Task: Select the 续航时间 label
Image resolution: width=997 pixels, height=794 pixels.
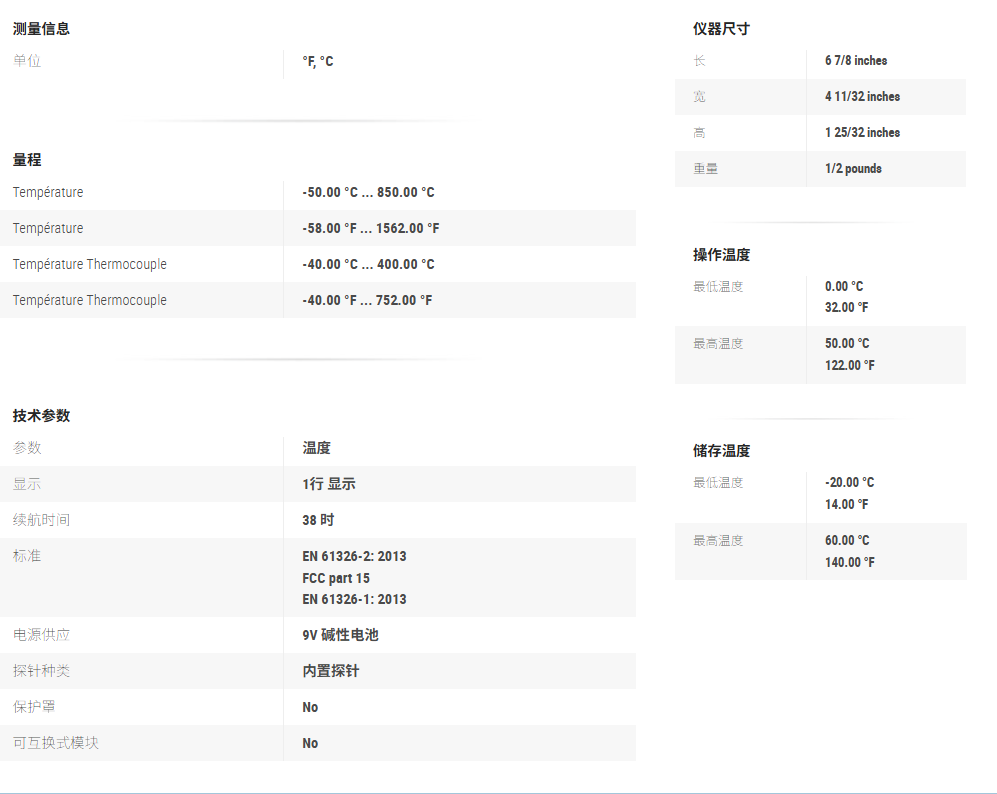Action: click(x=41, y=520)
